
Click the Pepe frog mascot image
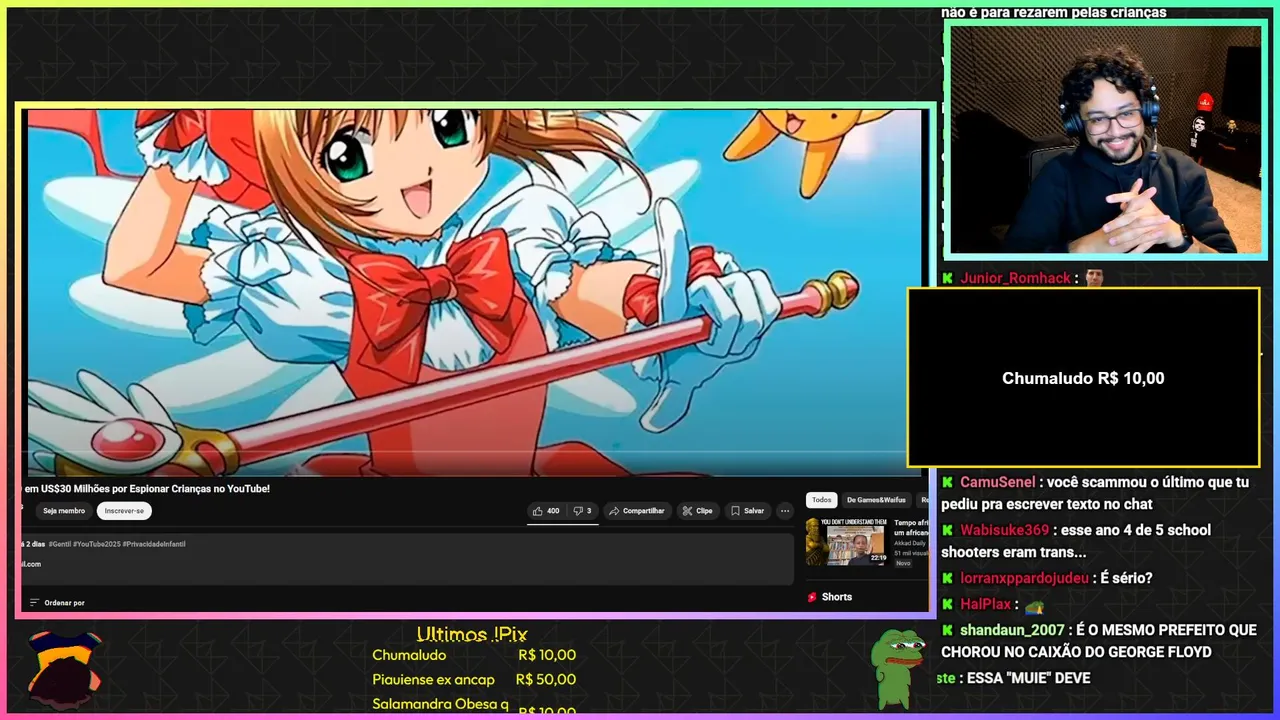pos(901,667)
